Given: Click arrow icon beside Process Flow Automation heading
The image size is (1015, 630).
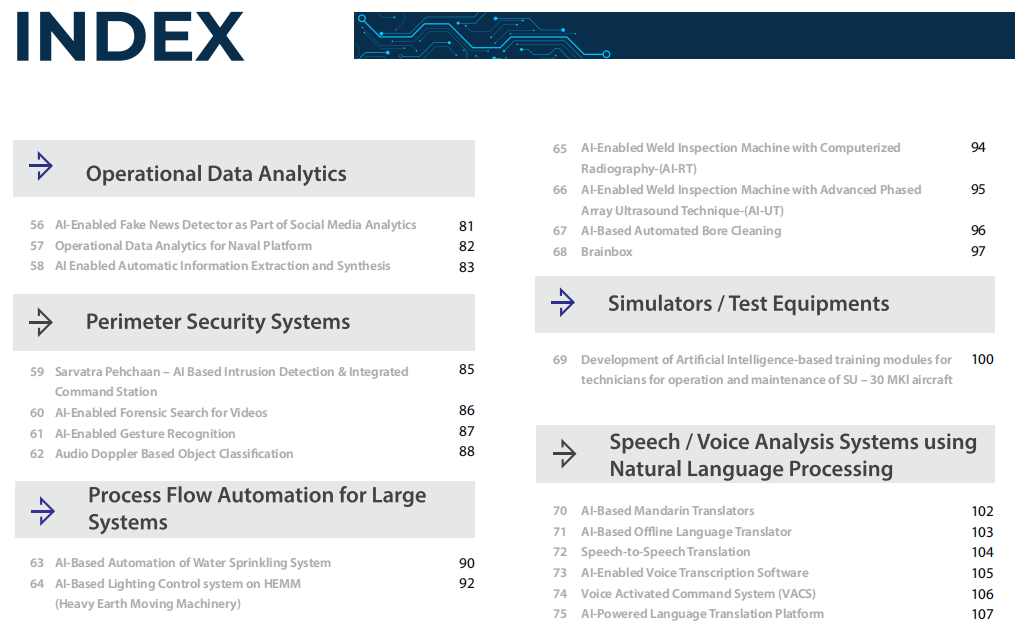Looking at the screenshot, I should (43, 511).
